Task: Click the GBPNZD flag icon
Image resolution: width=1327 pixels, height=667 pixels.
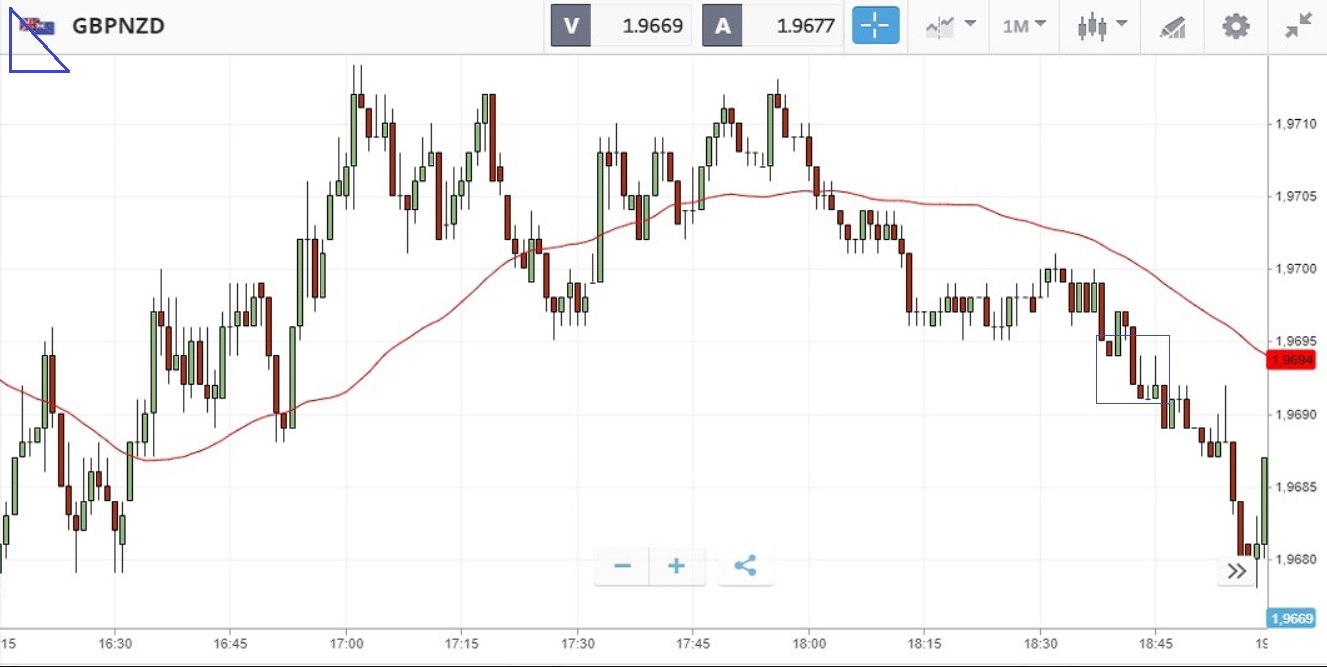Action: point(37,26)
